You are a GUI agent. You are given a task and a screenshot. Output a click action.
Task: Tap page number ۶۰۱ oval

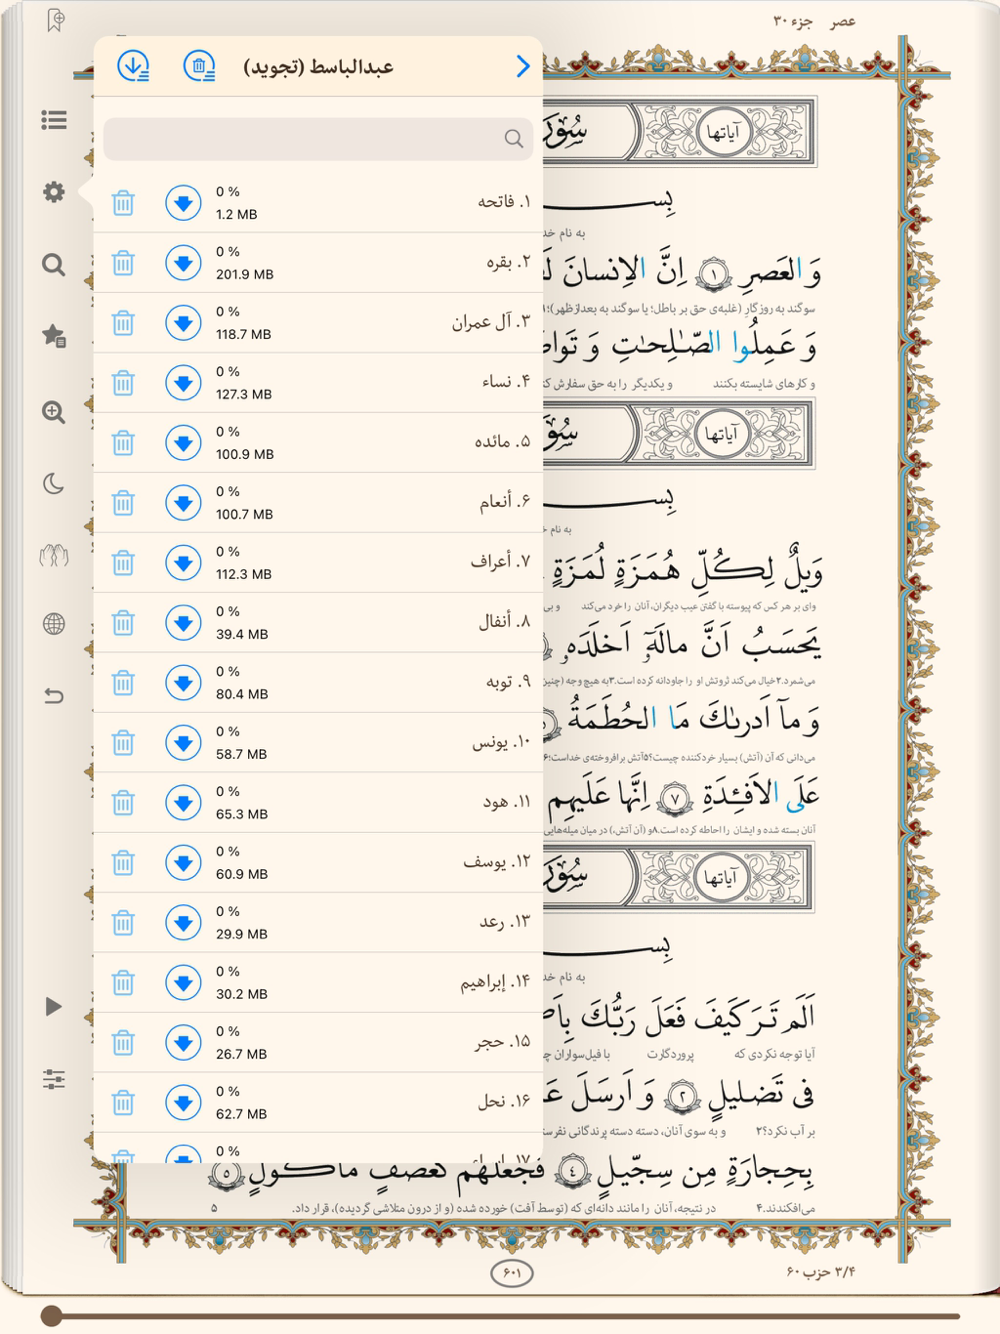(x=512, y=1272)
